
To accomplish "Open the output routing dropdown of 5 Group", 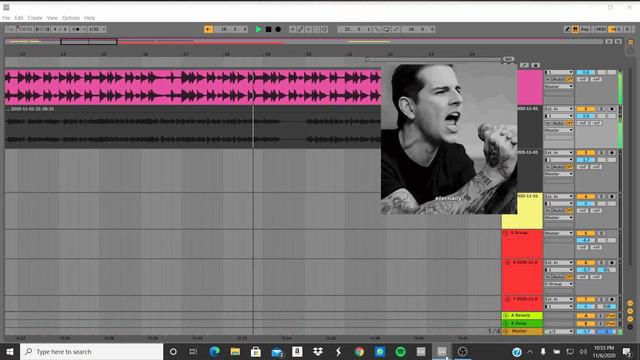I will [559, 233].
